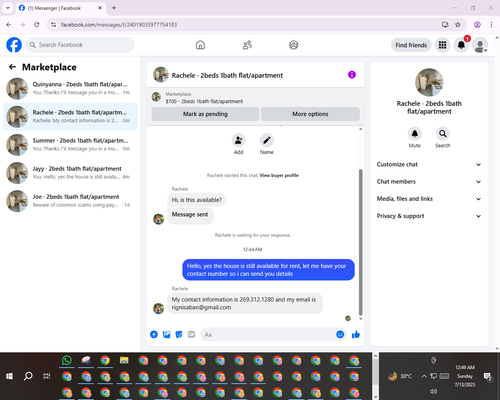Open the Facebook menu grid icon
The width and height of the screenshot is (500, 400).
pyautogui.click(x=442, y=45)
